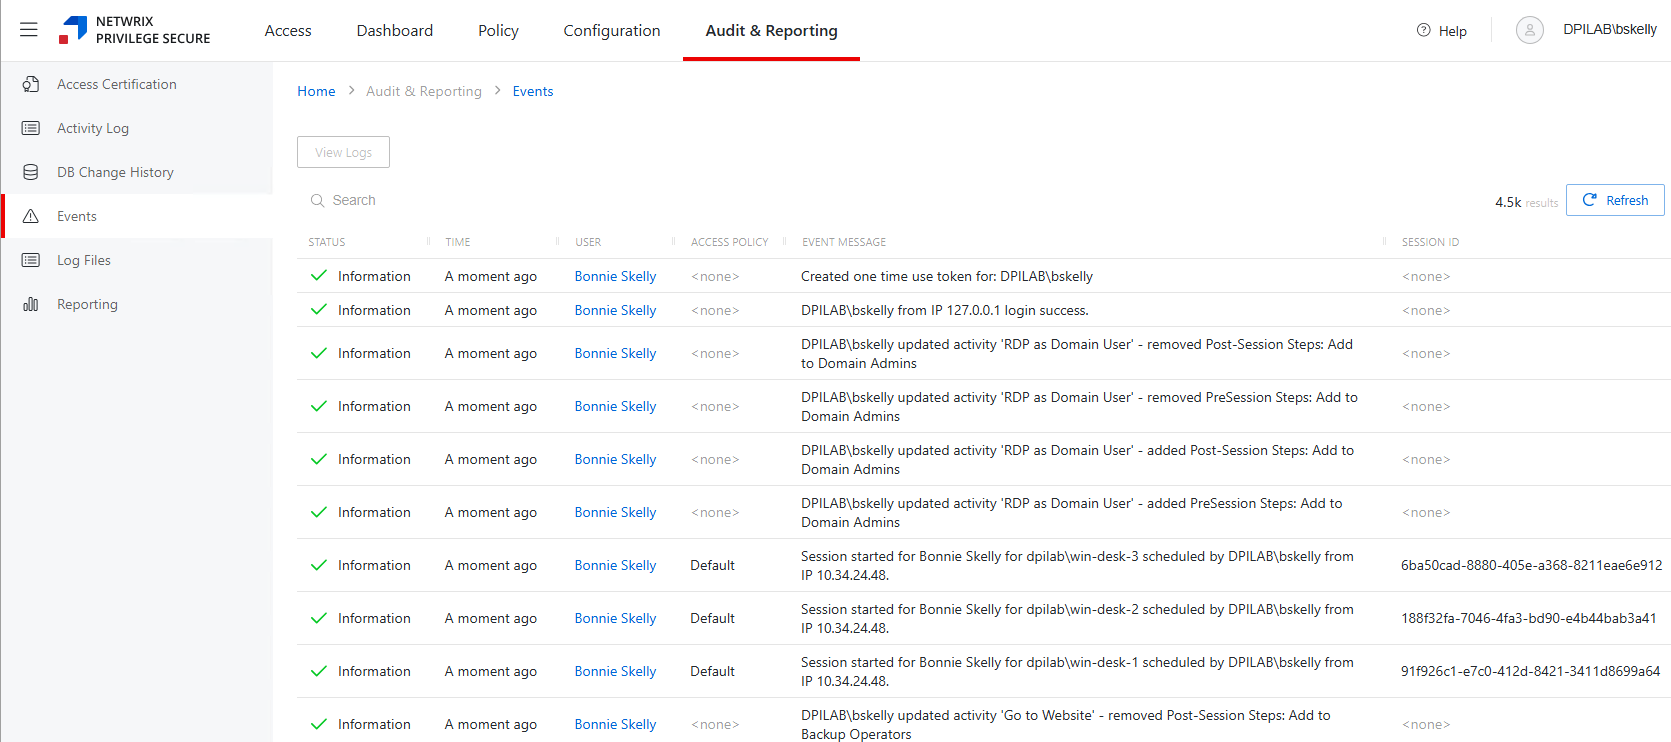The width and height of the screenshot is (1671, 742).
Task: Open the user avatar profile icon
Action: point(1530,30)
